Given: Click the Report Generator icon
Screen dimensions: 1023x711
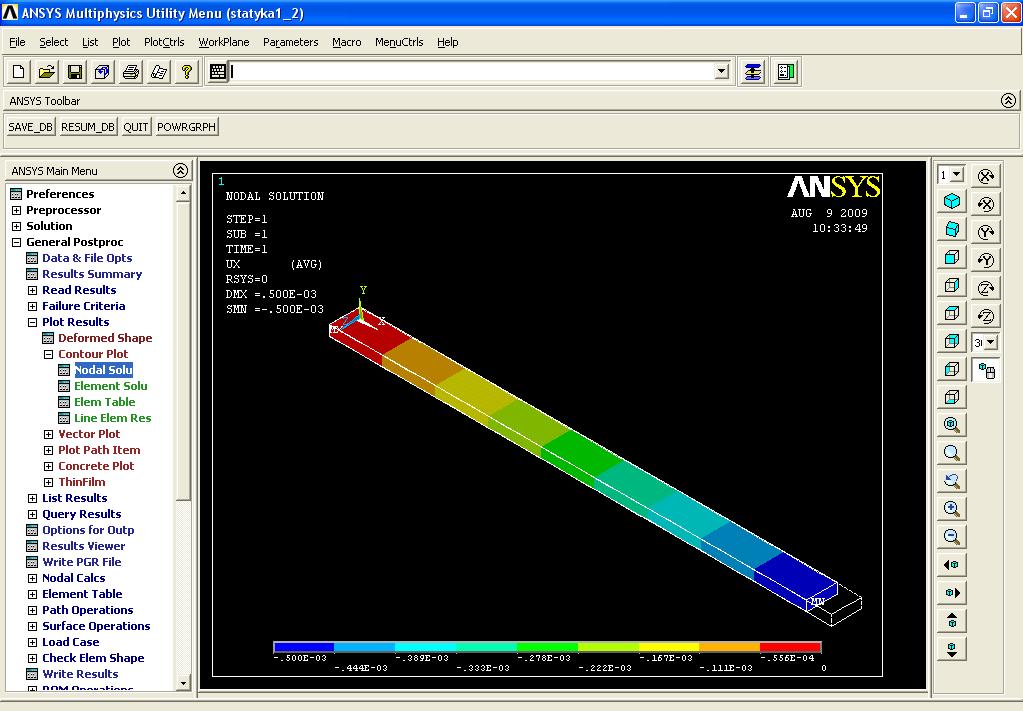Looking at the screenshot, I should (159, 72).
